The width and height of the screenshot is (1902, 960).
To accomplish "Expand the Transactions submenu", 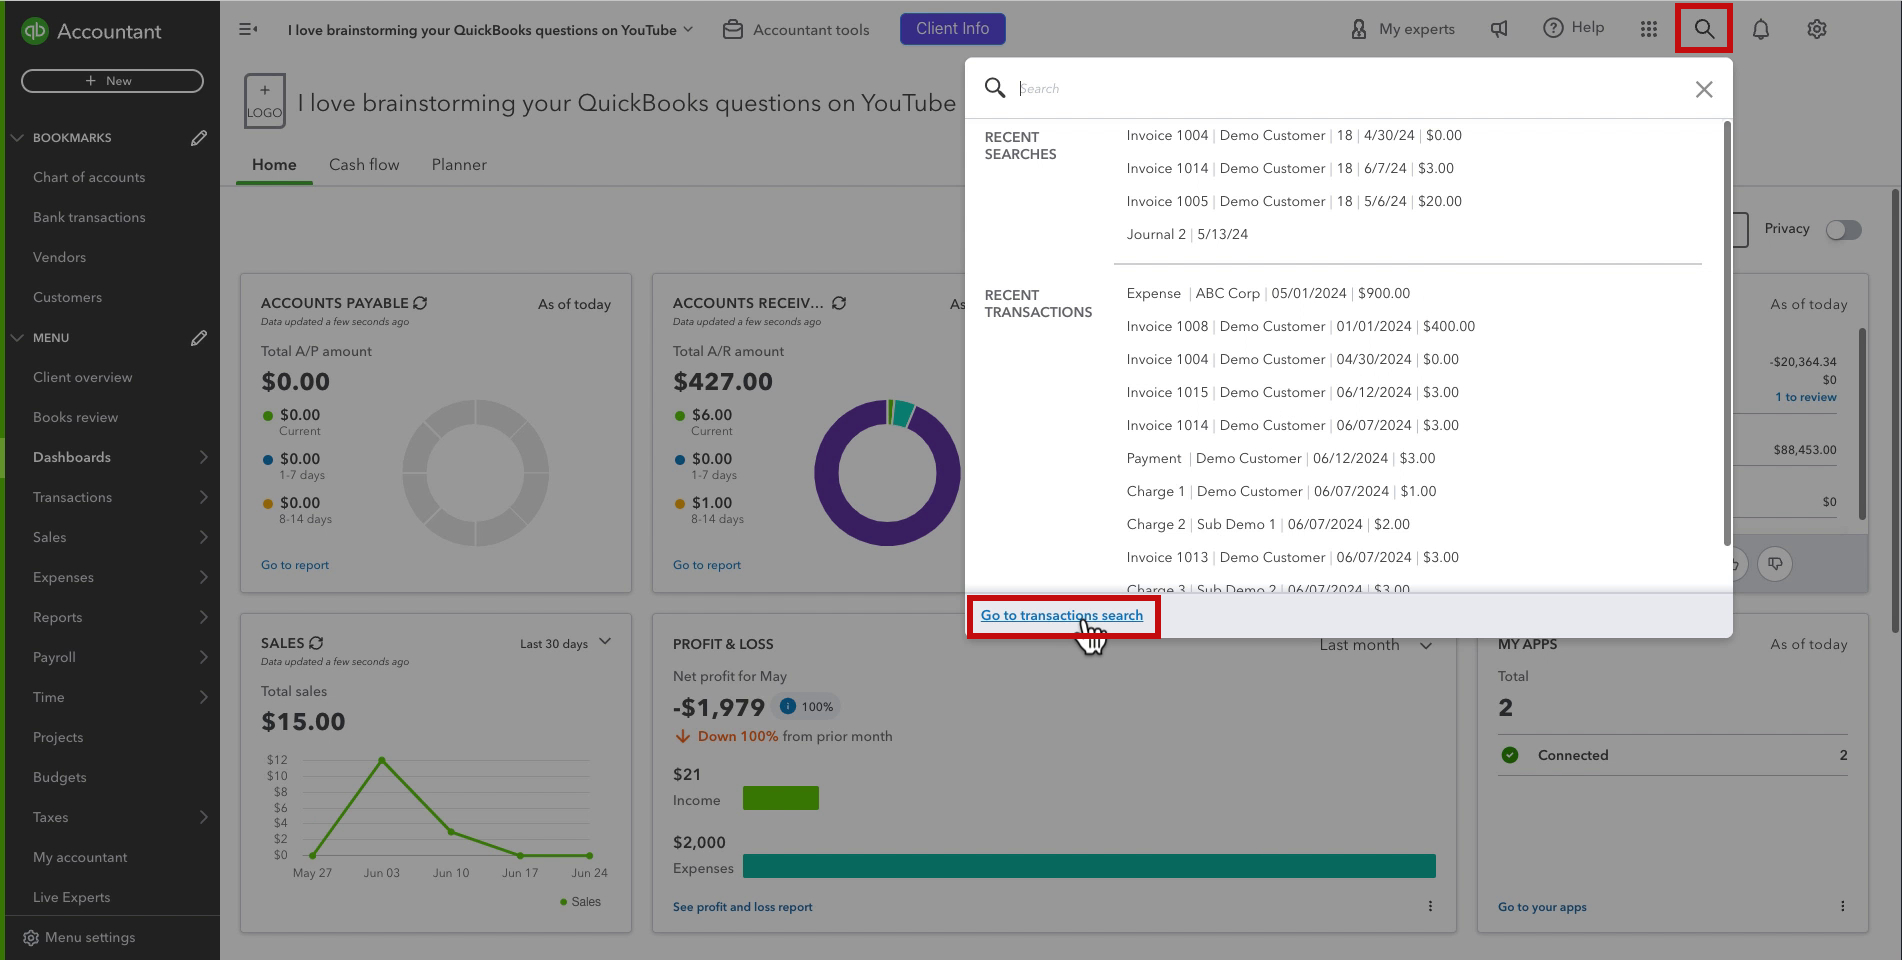I will coord(204,497).
